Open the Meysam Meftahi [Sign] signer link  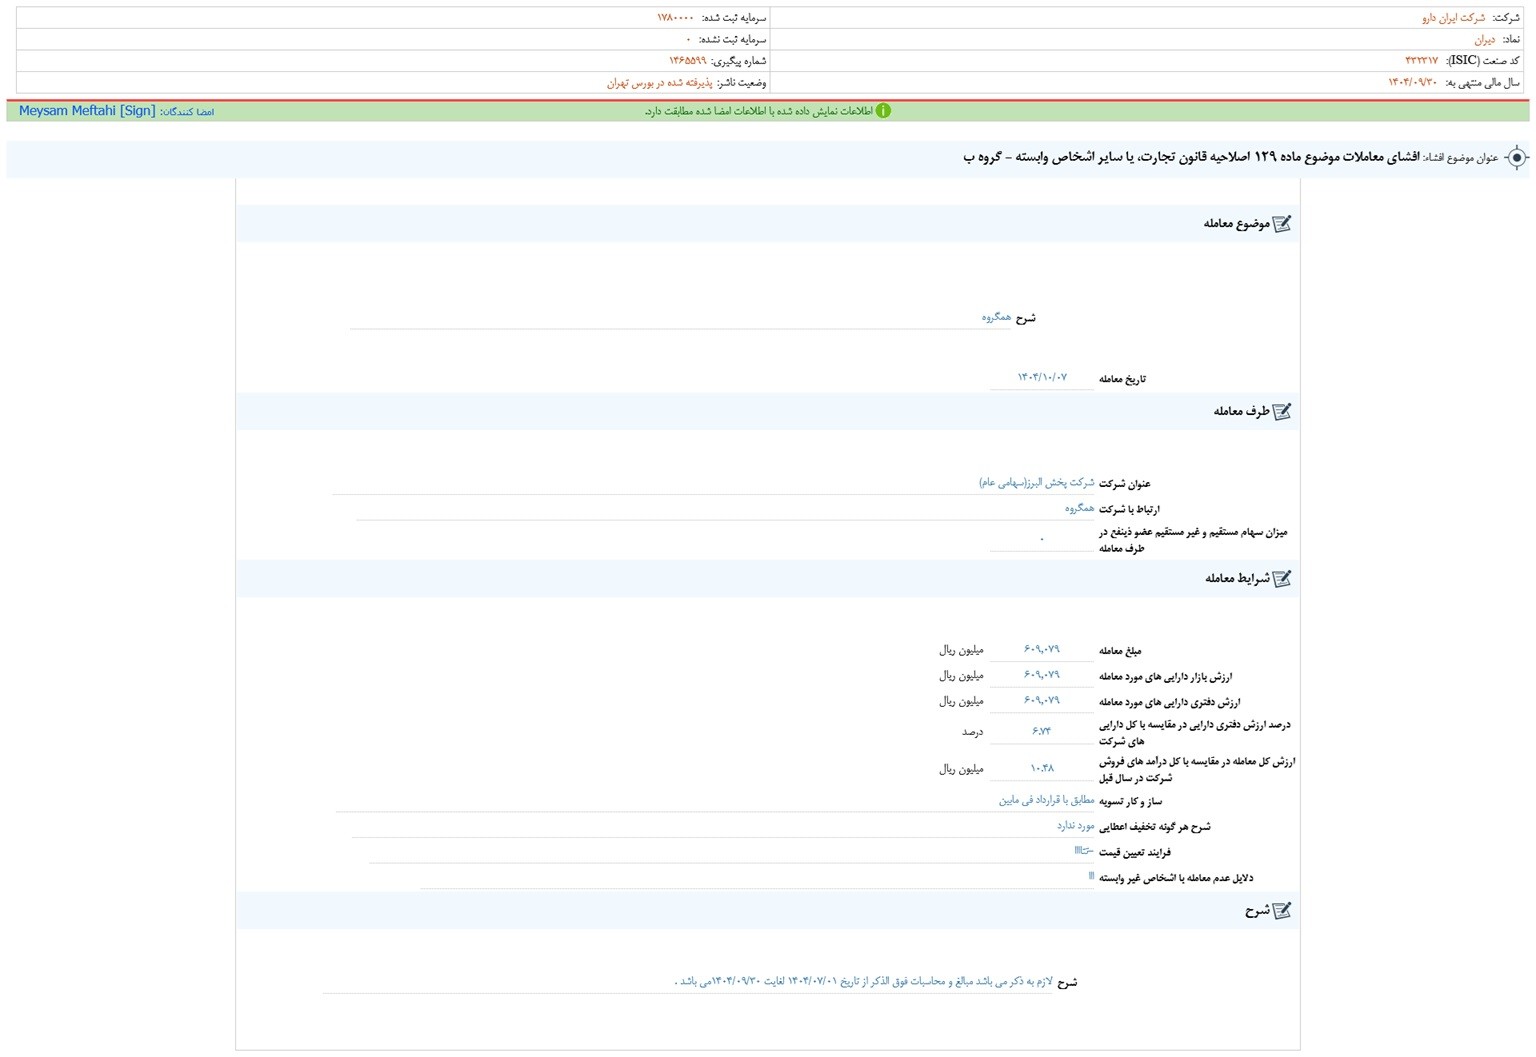tap(87, 111)
